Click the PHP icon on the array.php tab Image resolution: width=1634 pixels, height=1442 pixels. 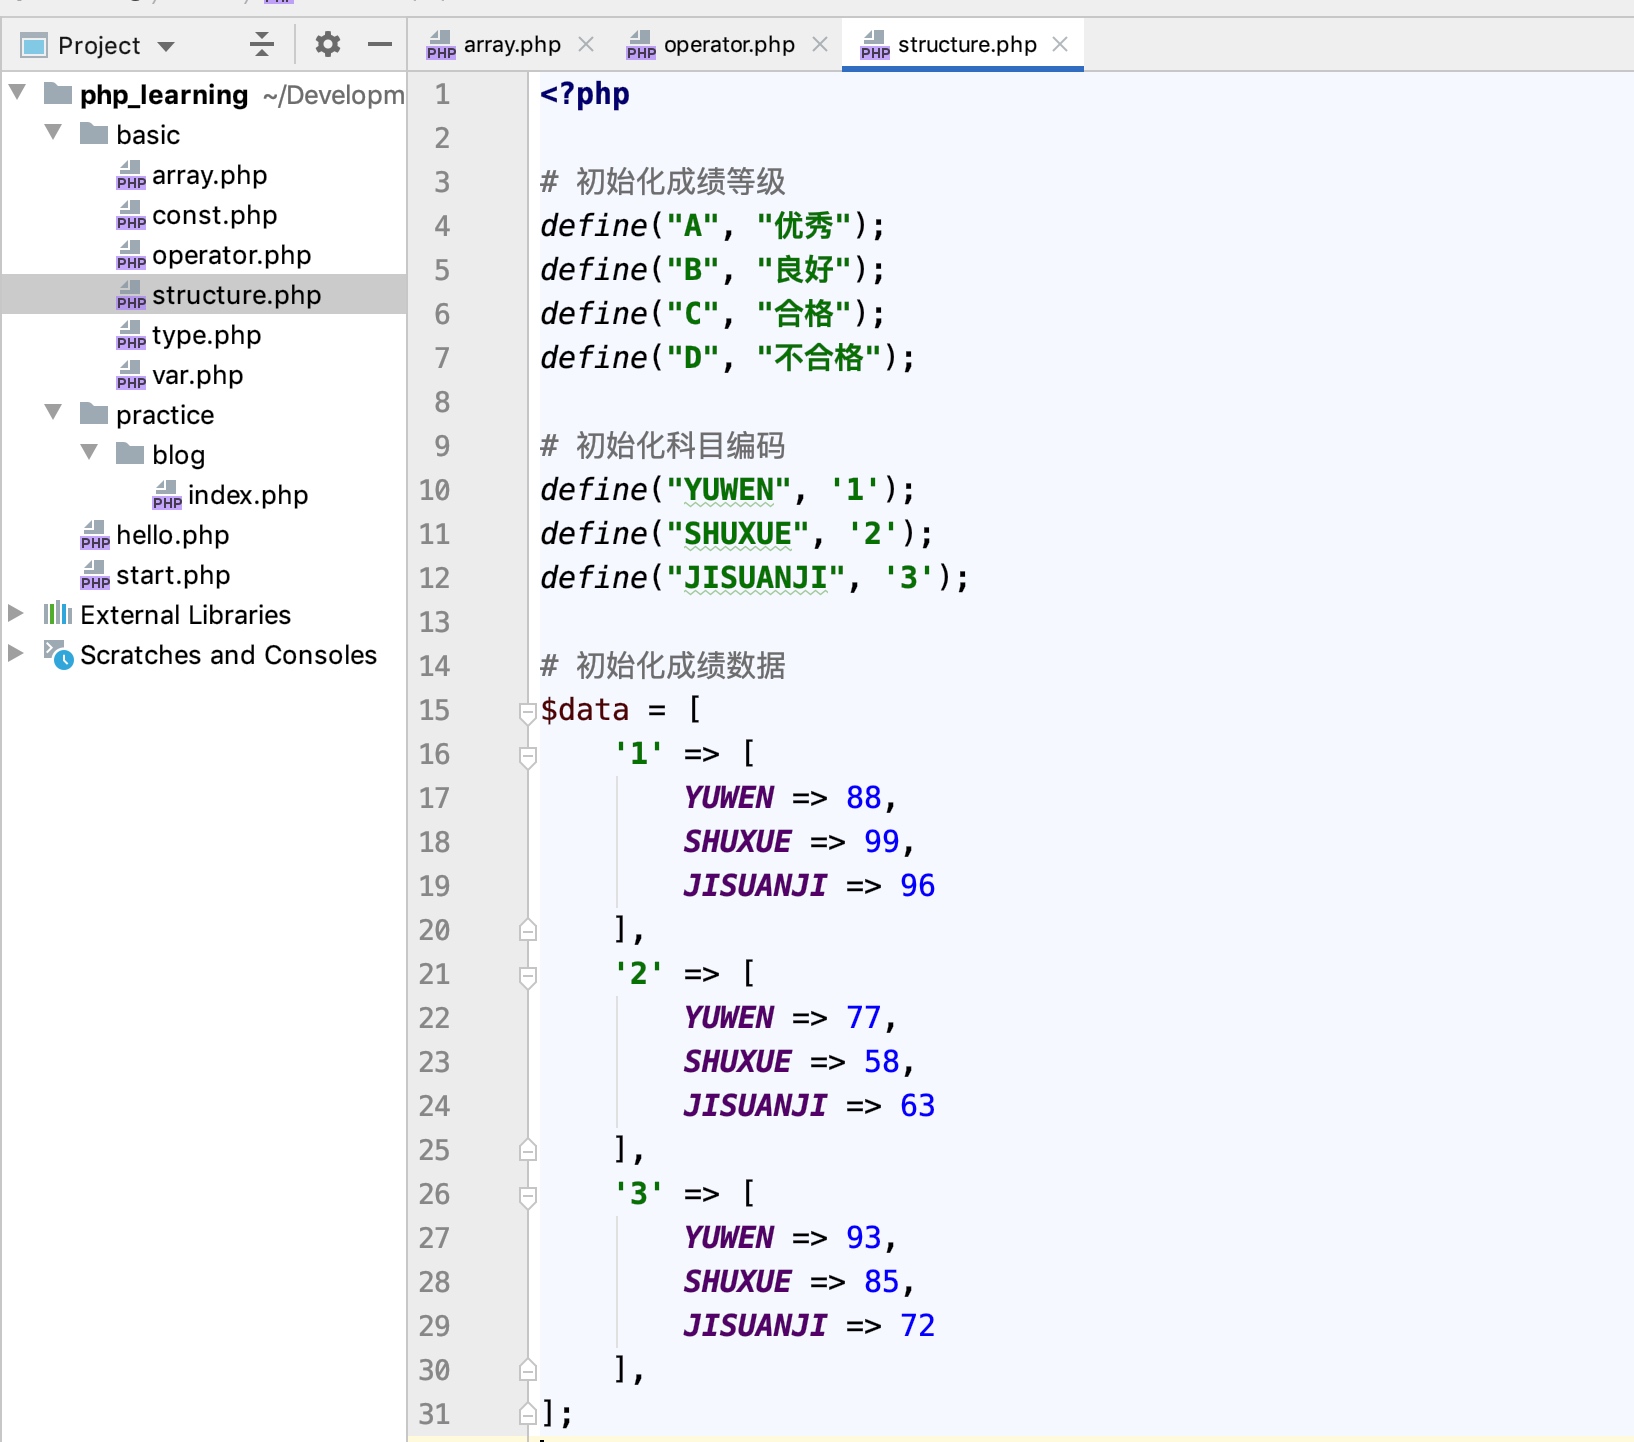click(x=441, y=45)
